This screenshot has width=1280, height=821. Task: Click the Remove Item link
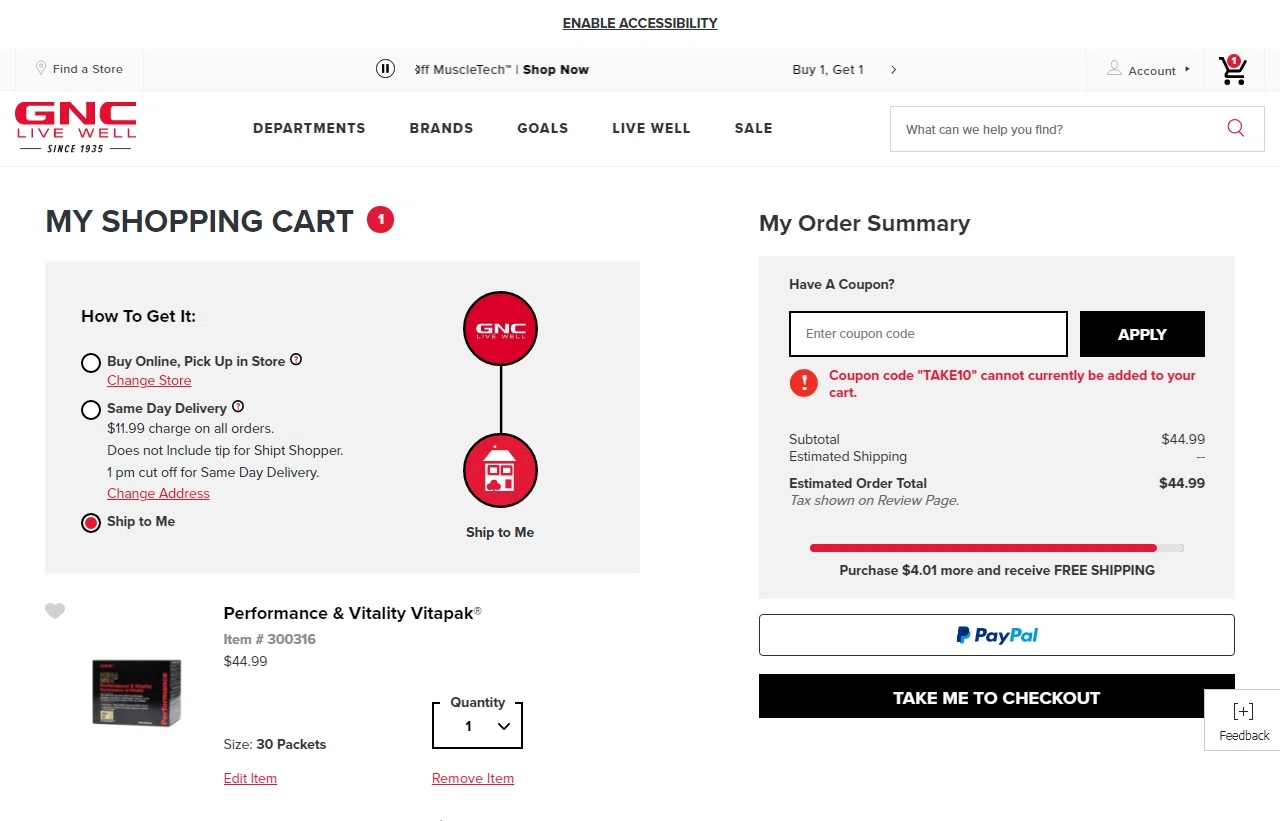pyautogui.click(x=473, y=778)
